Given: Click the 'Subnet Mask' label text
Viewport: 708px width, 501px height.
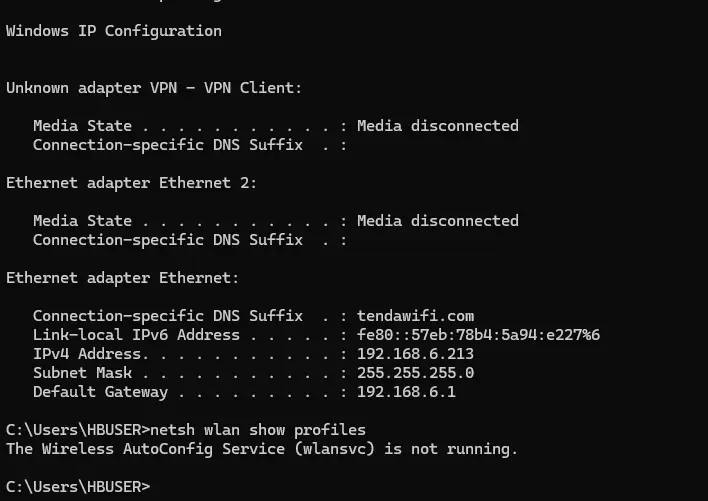Looking at the screenshot, I should coord(83,373).
